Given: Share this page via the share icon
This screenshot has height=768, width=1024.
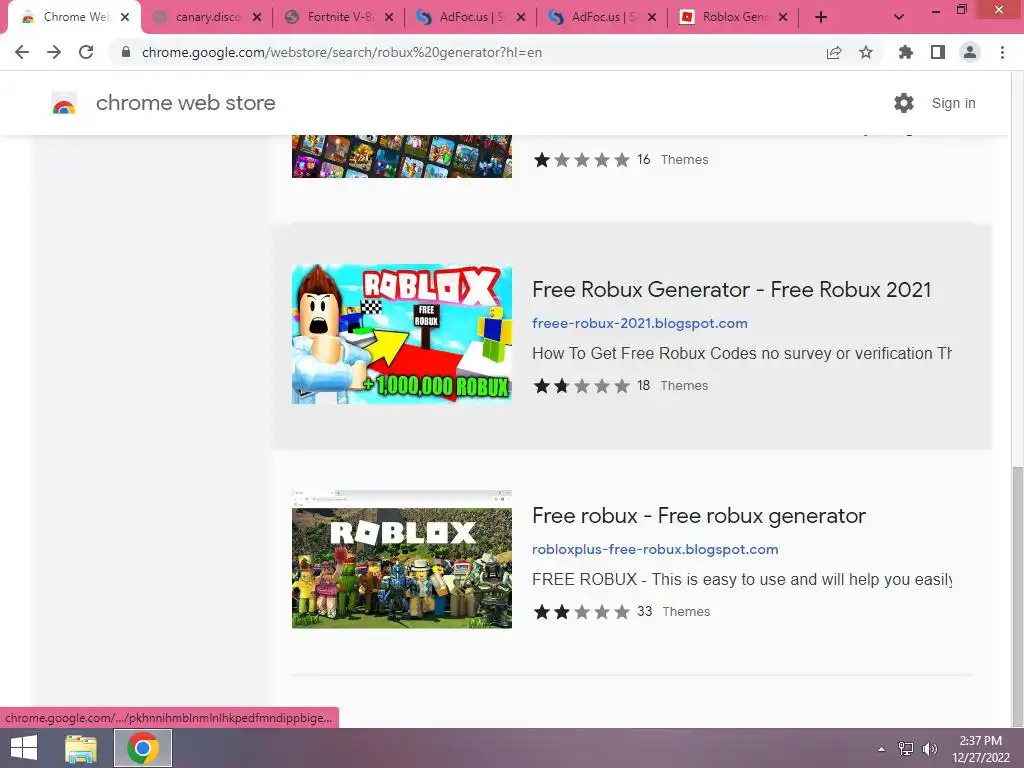Looking at the screenshot, I should [834, 52].
